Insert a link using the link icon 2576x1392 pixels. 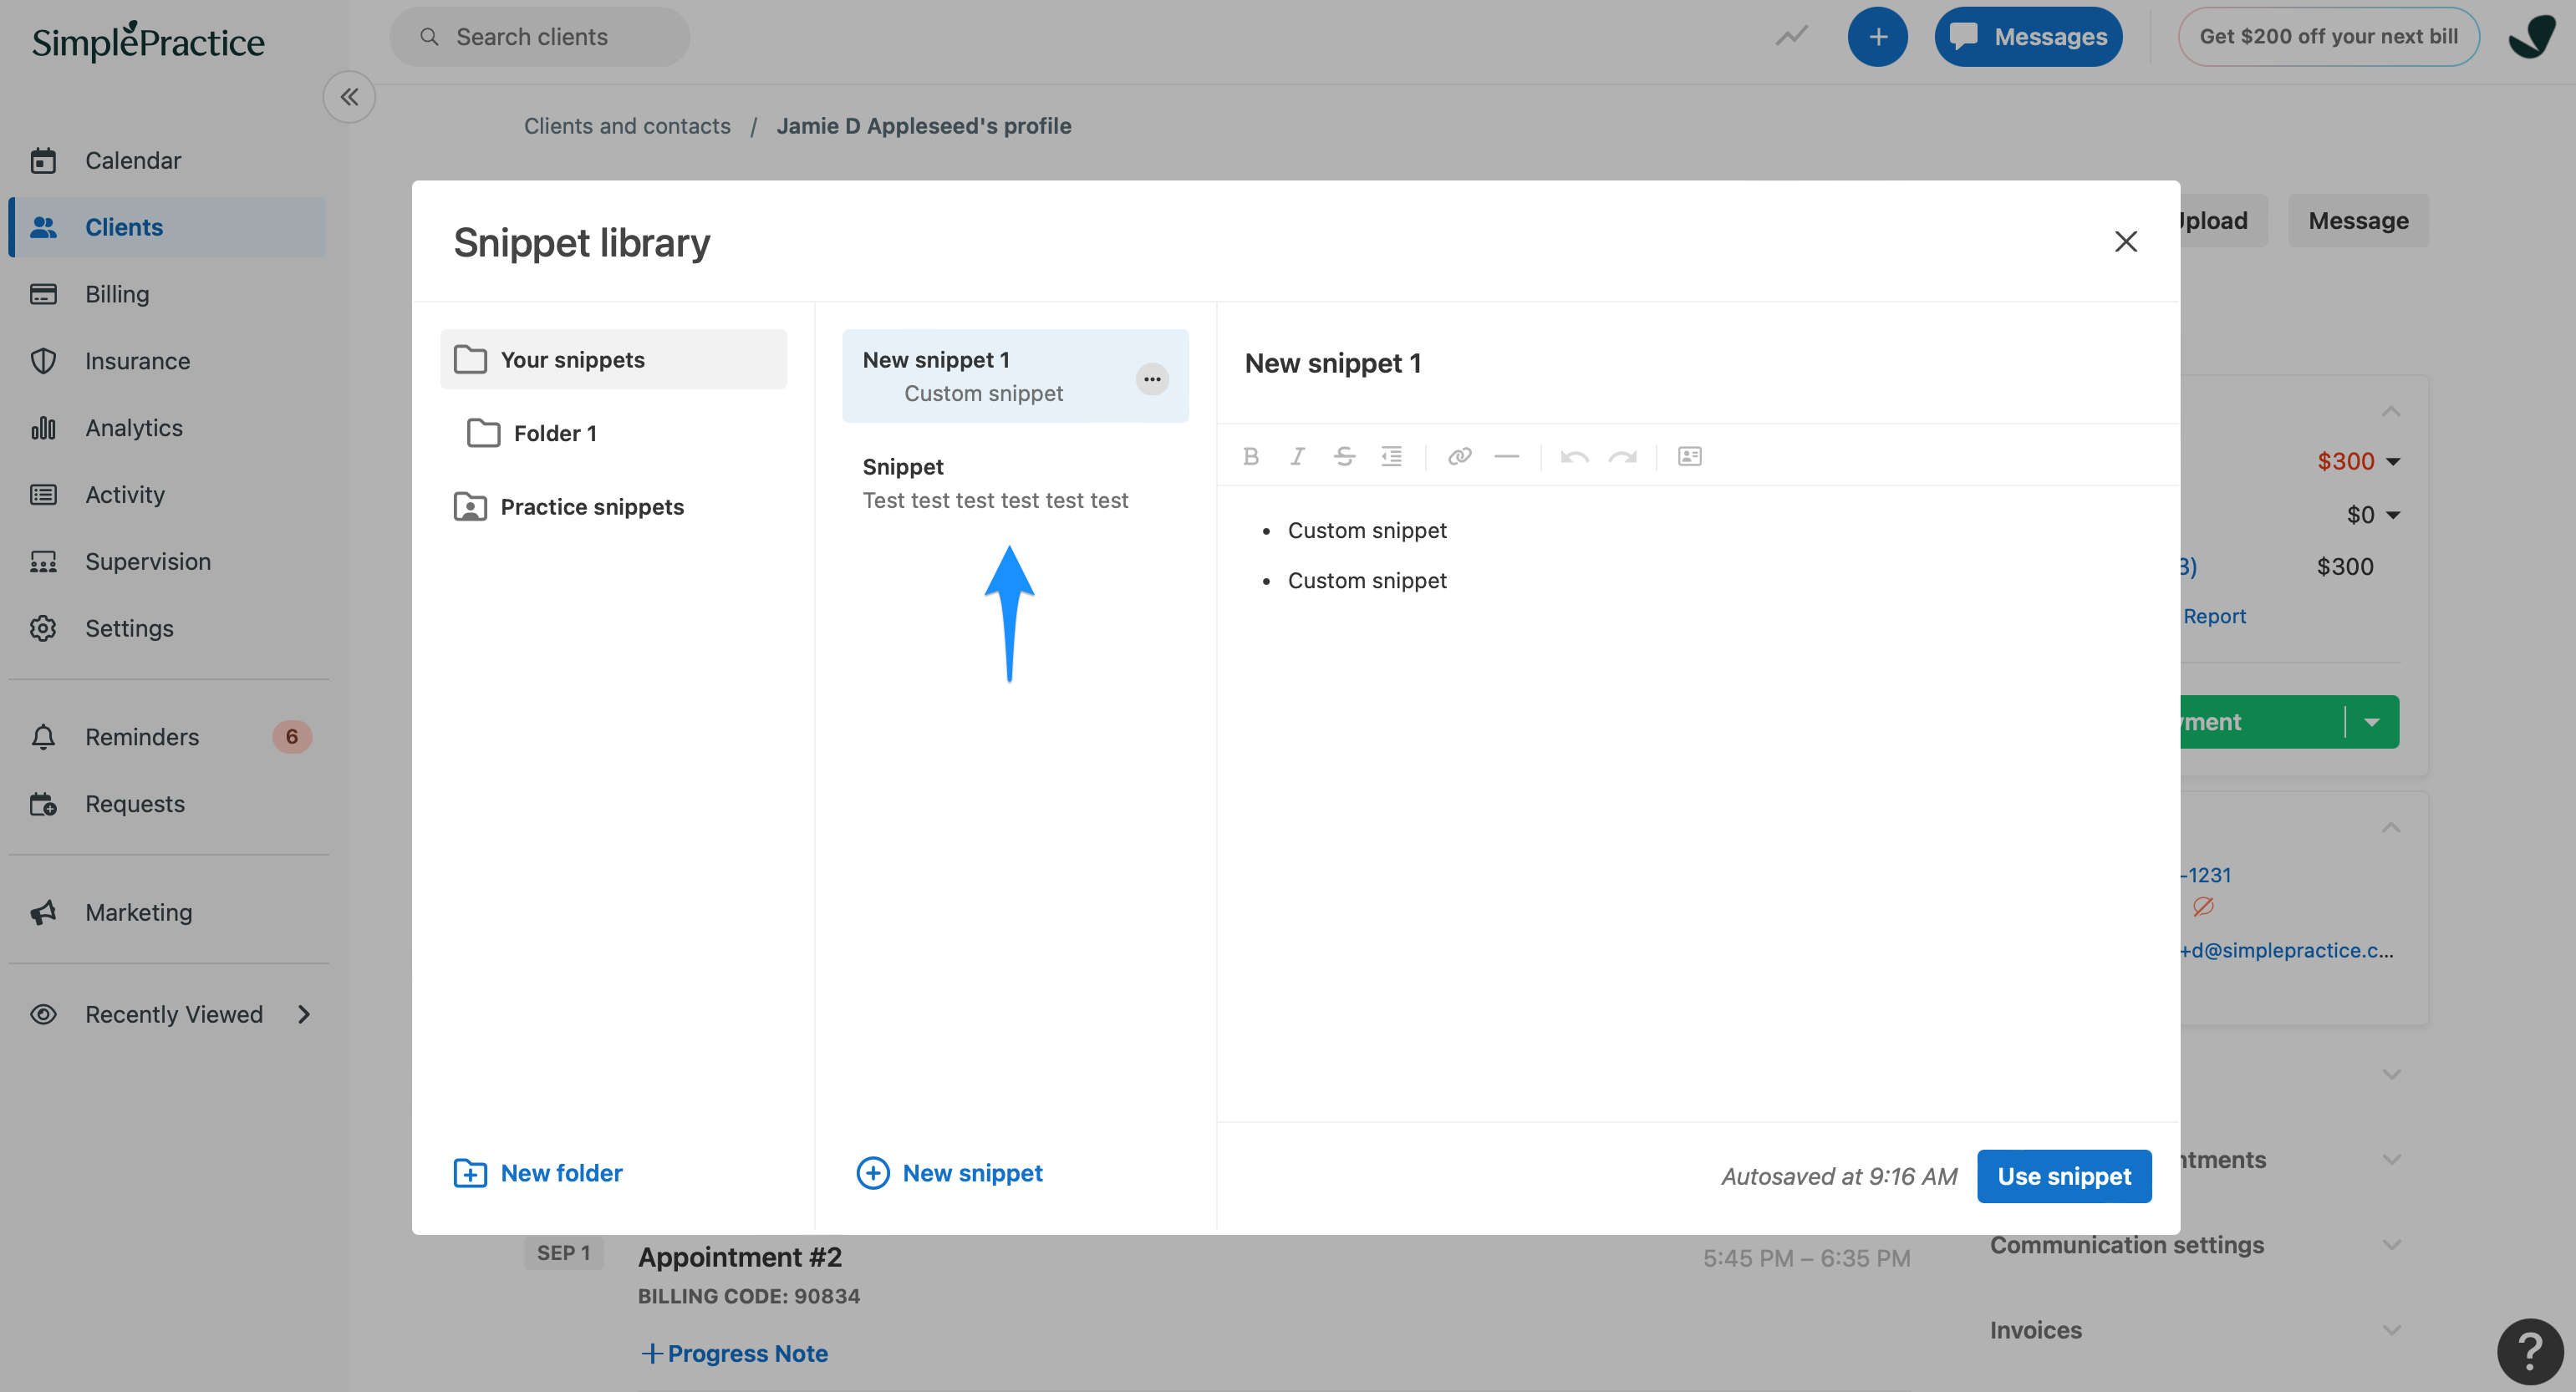(x=1459, y=456)
